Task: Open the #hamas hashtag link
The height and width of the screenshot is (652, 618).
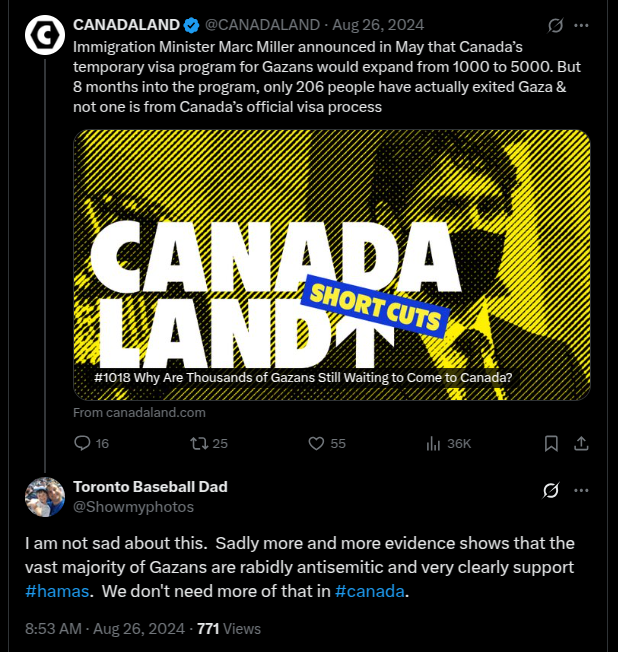Action: 57,591
